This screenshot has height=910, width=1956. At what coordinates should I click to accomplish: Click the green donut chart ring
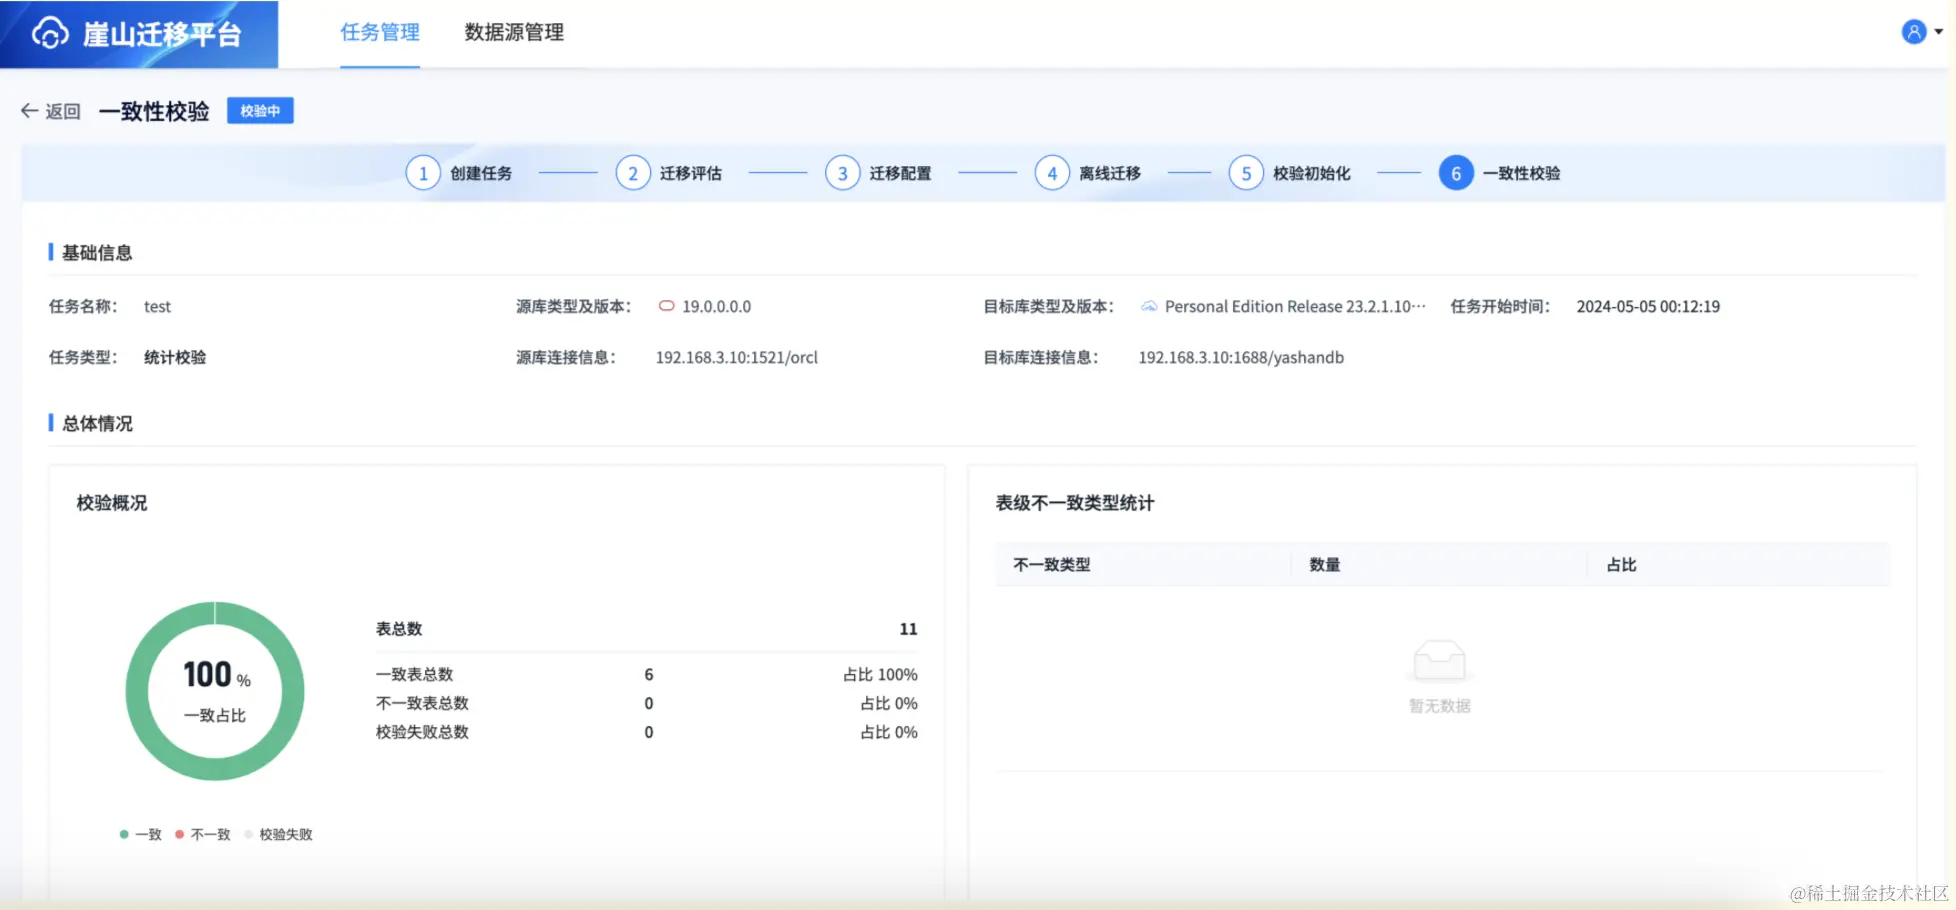138,691
